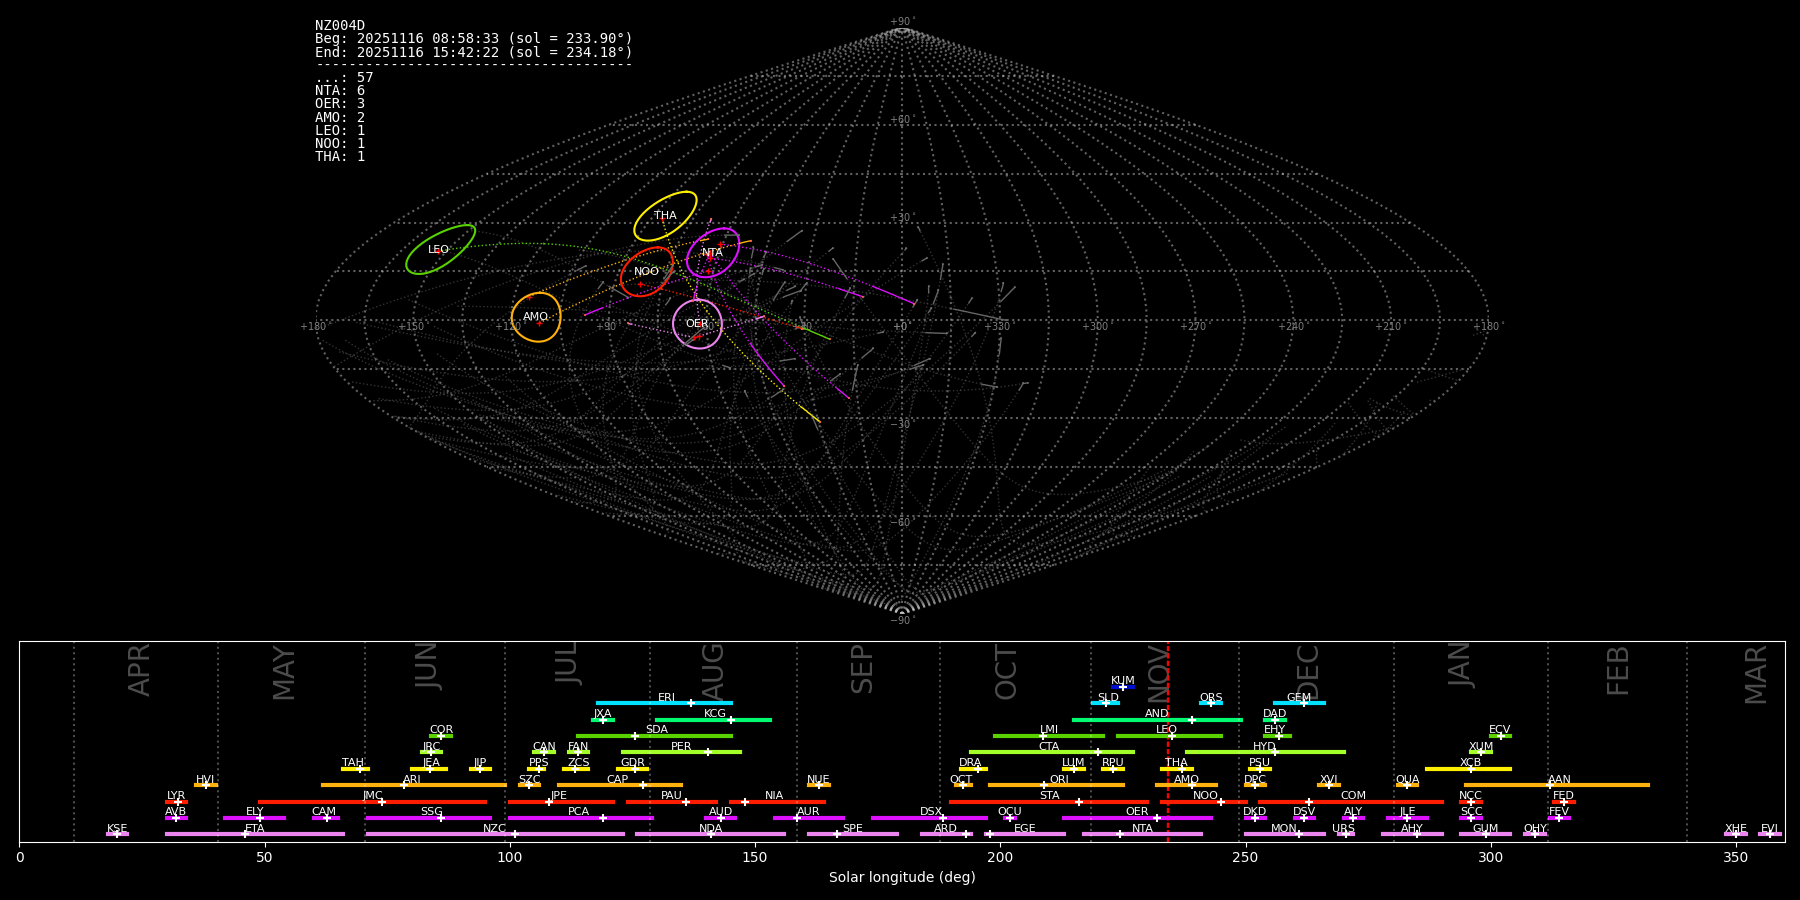Click the AND shower bar label

[1157, 714]
